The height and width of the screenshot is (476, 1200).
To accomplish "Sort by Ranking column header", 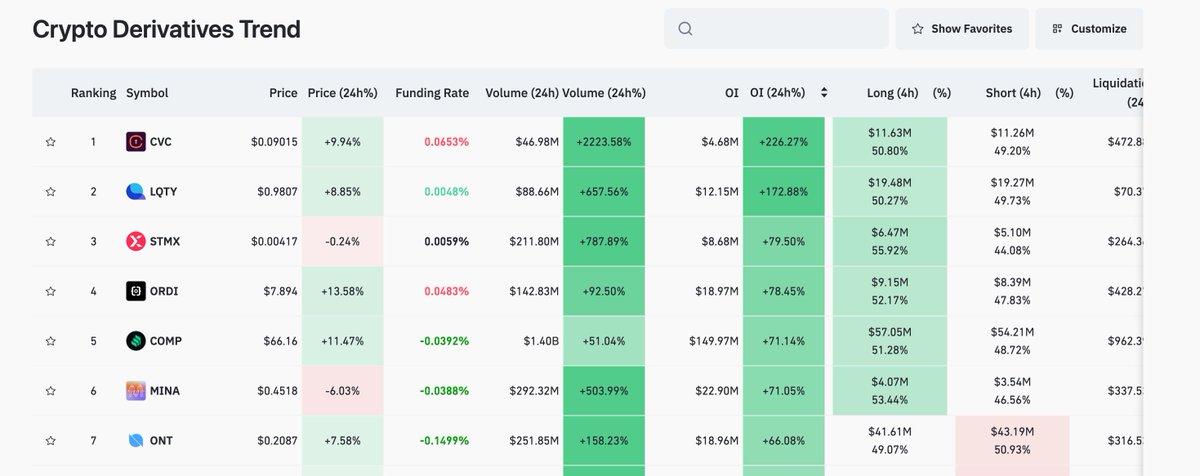I will coord(93,93).
